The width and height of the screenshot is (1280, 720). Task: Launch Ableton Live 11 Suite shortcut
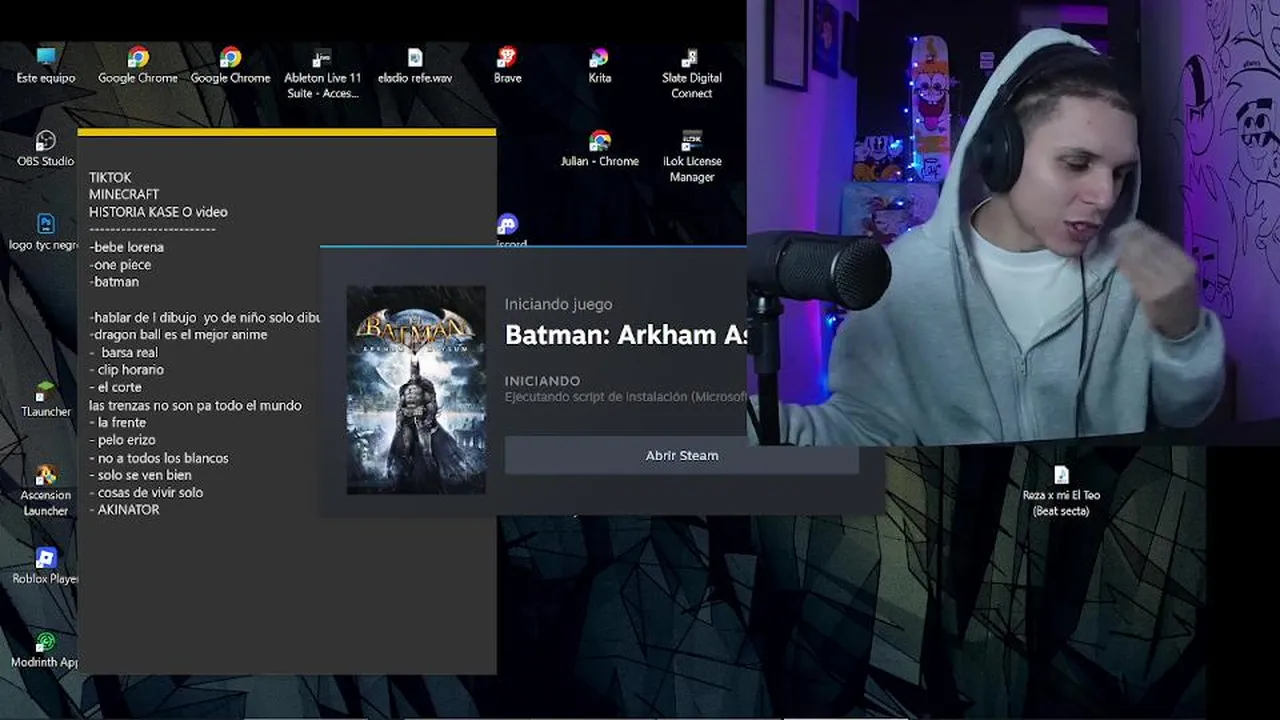[x=322, y=73]
